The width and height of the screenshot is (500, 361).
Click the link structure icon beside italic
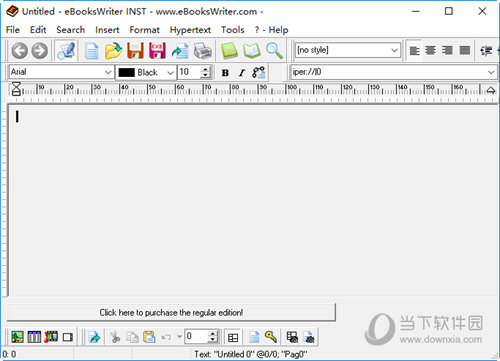259,72
